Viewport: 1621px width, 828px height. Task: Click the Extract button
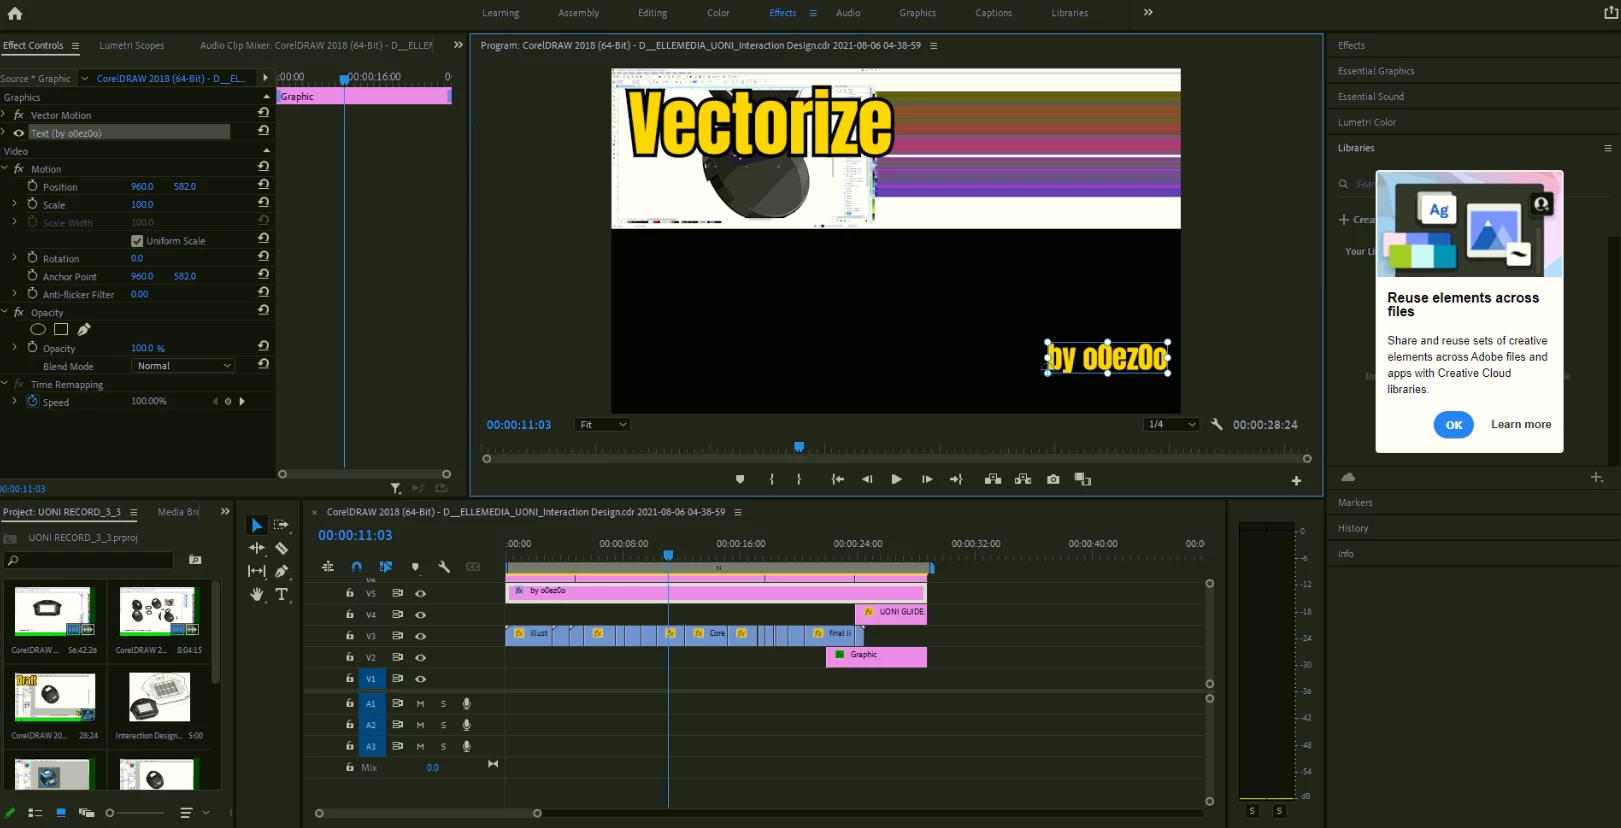tap(1023, 479)
